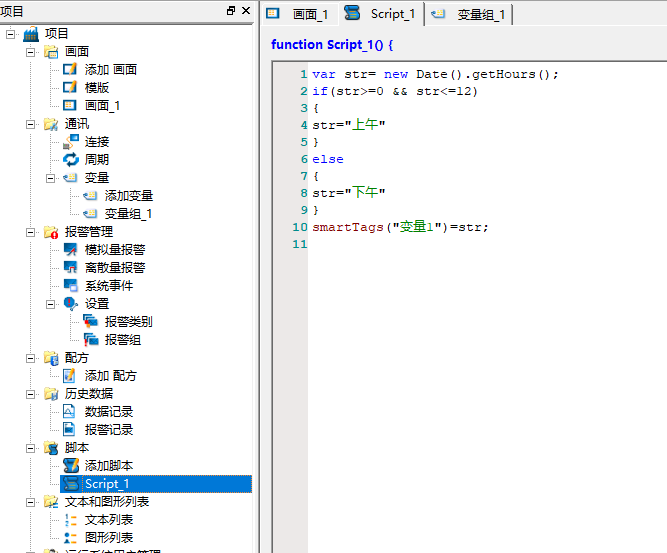Select 变量组_1 label in the tree
The image size is (667, 553).
[x=128, y=214]
